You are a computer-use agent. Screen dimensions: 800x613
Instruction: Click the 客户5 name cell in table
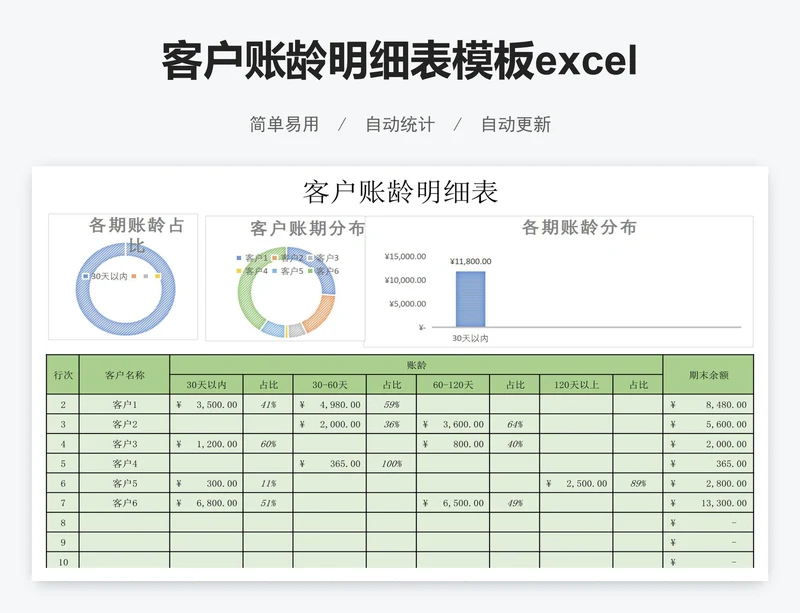coord(124,483)
